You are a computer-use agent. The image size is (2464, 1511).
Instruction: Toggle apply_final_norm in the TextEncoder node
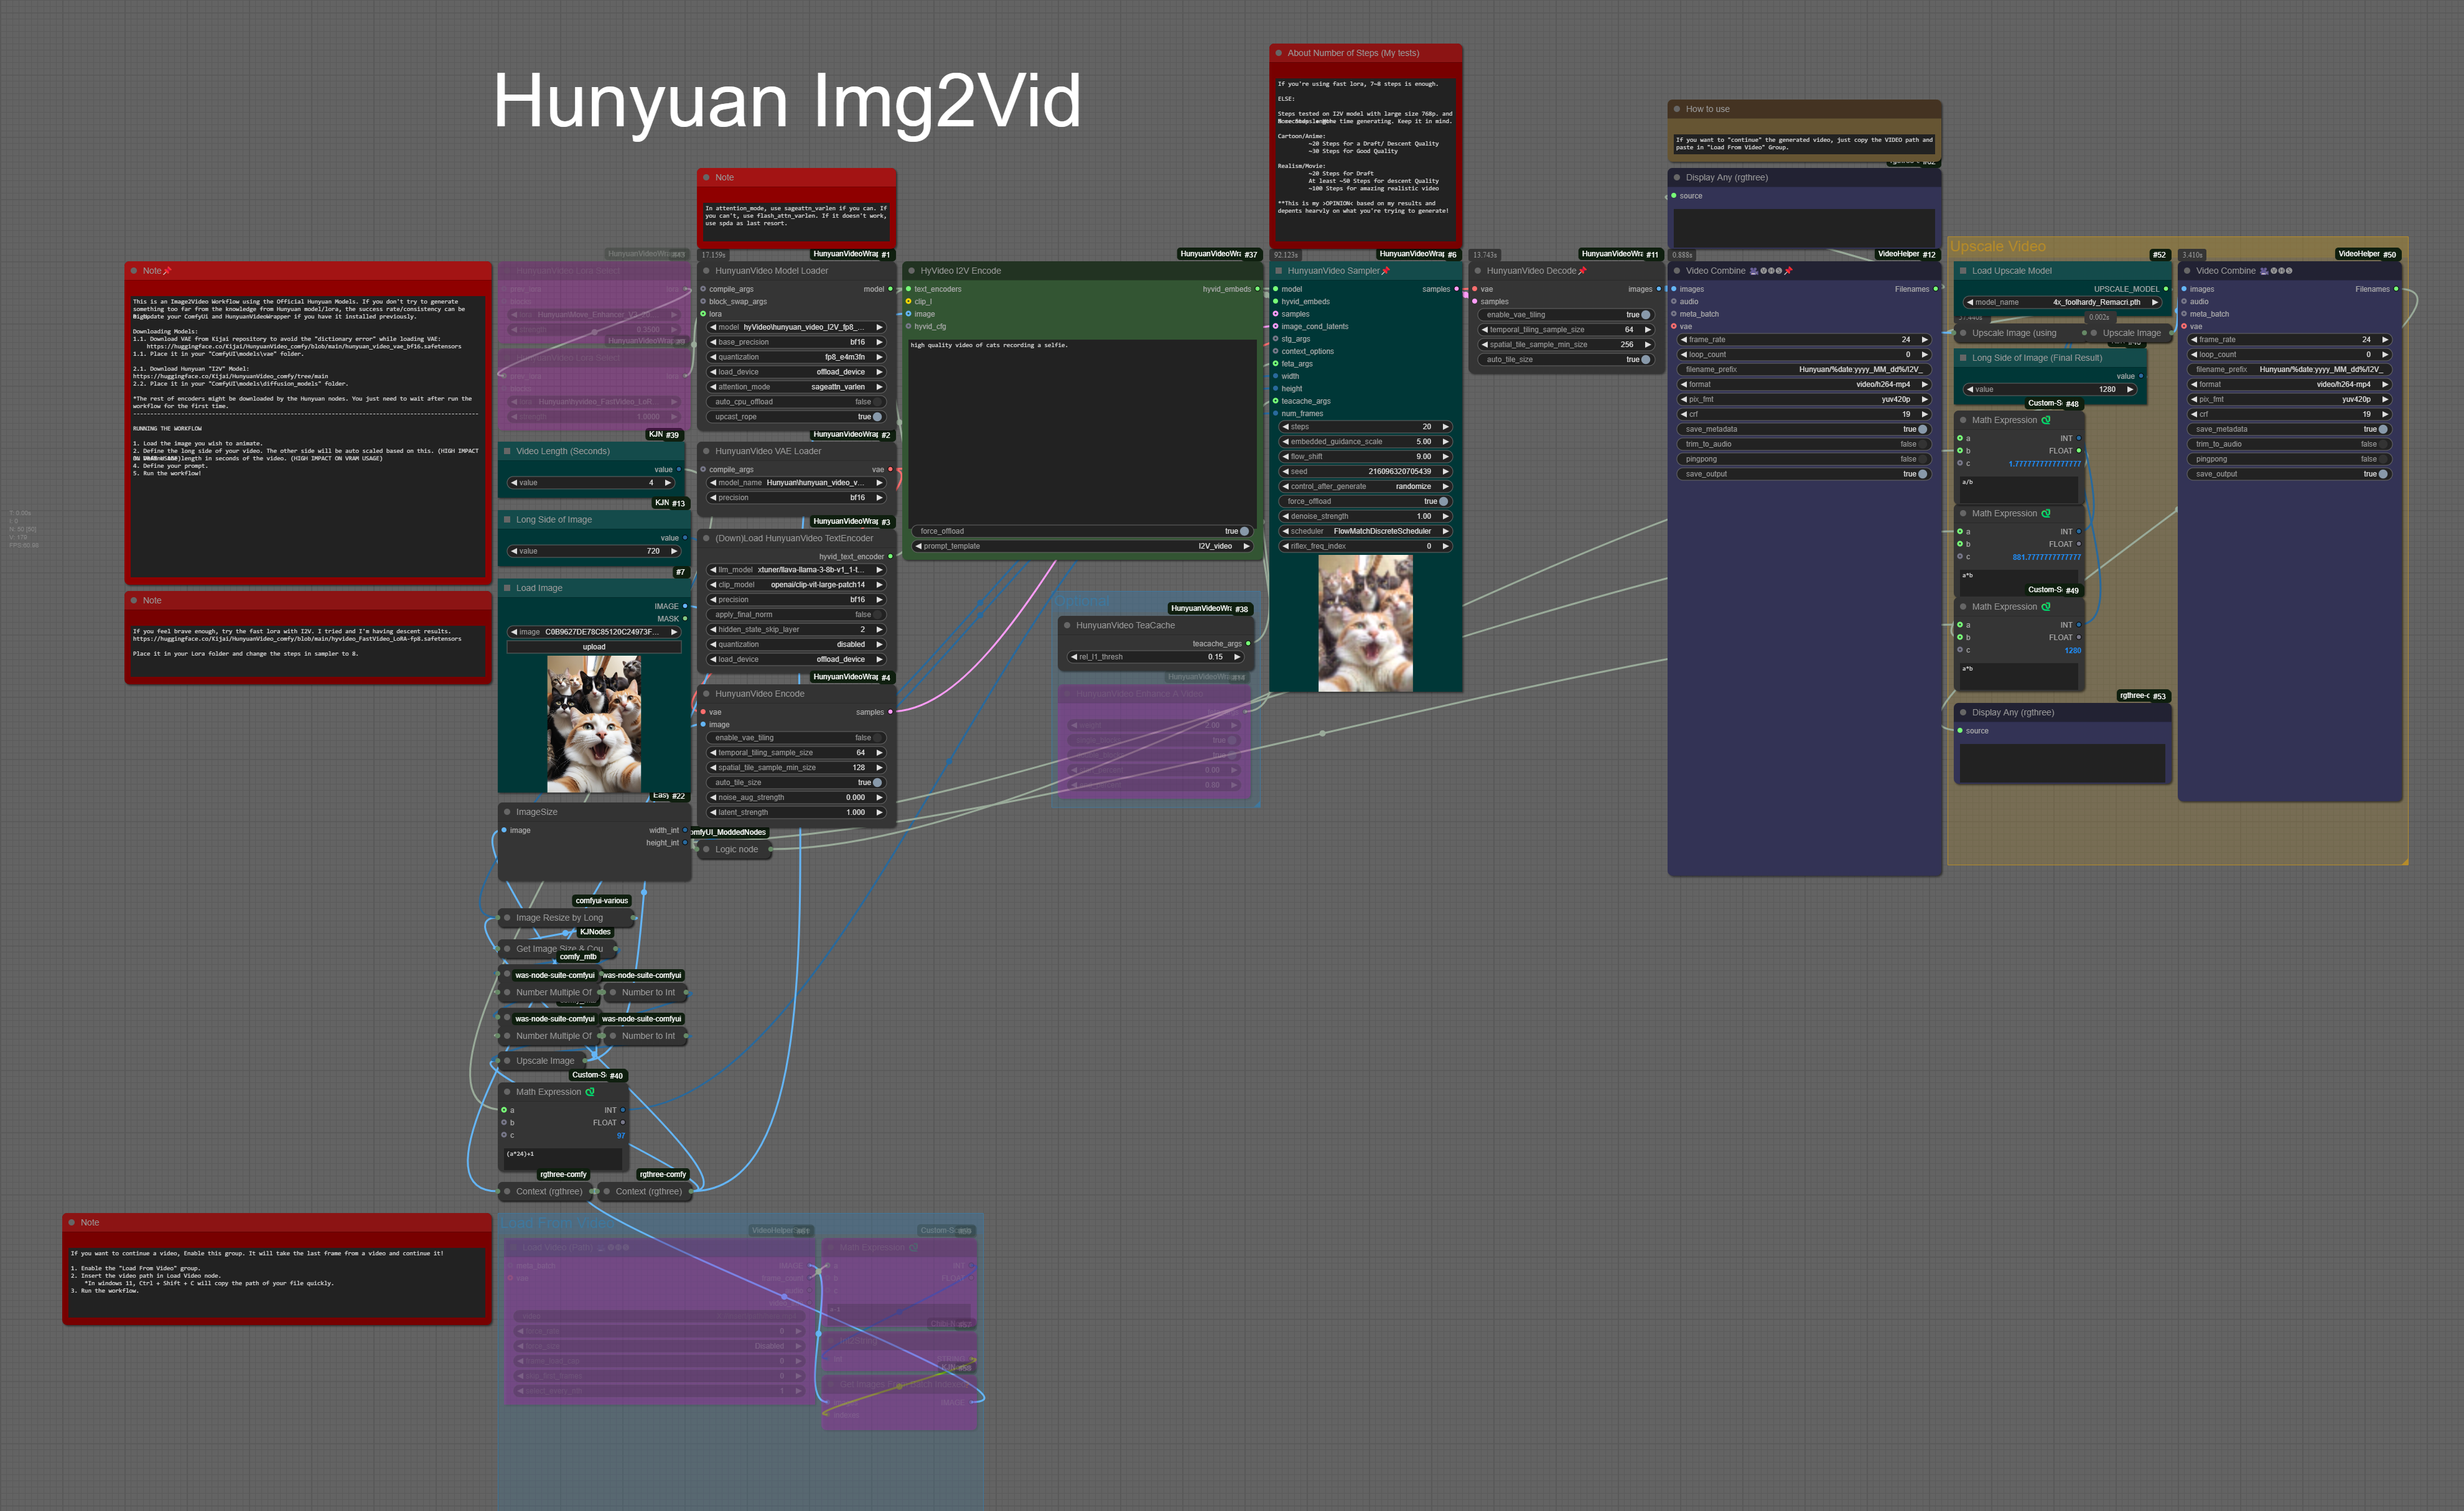click(877, 615)
